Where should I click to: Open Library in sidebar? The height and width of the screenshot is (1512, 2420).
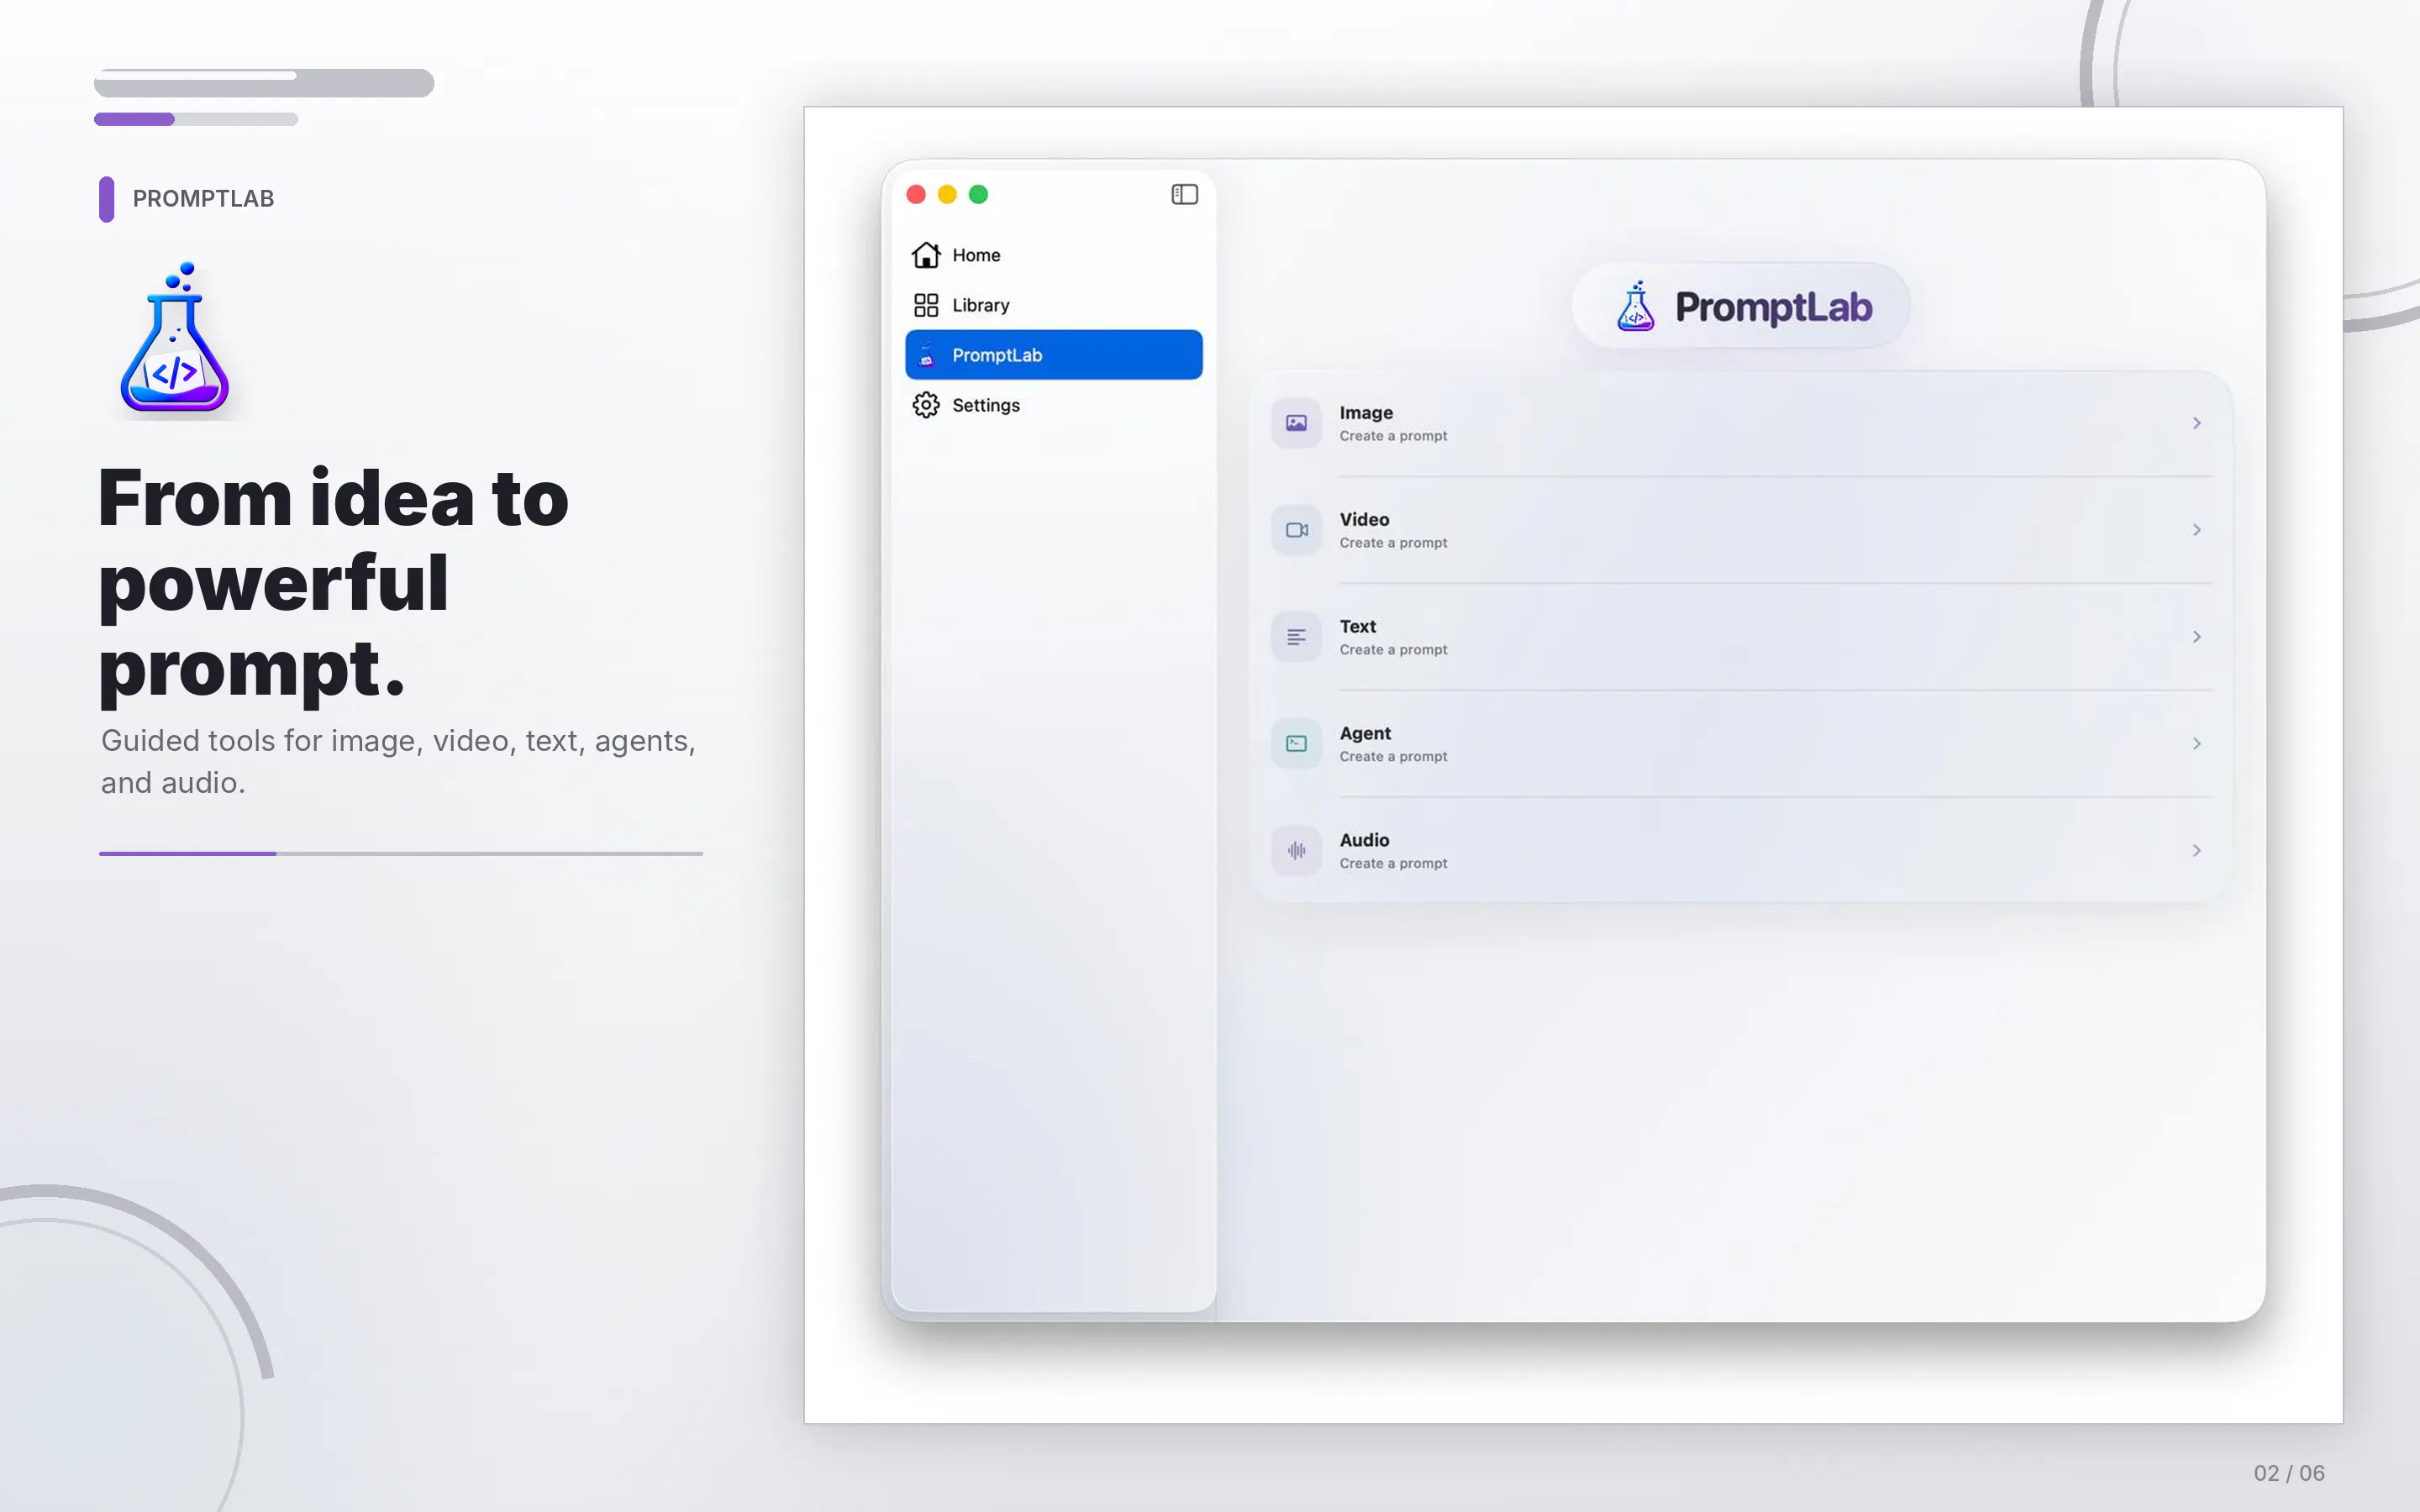click(x=1054, y=305)
